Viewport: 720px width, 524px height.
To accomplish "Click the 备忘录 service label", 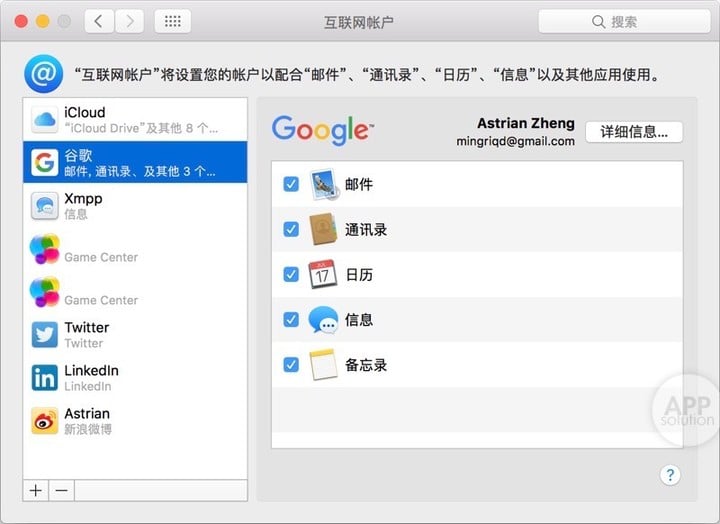I will coord(366,365).
